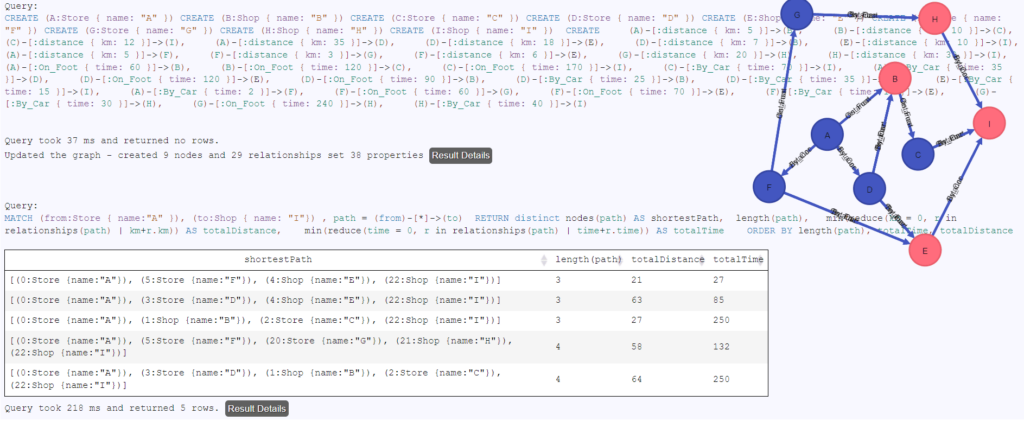Click length 3 in the A-D-E-I row

tap(558, 300)
